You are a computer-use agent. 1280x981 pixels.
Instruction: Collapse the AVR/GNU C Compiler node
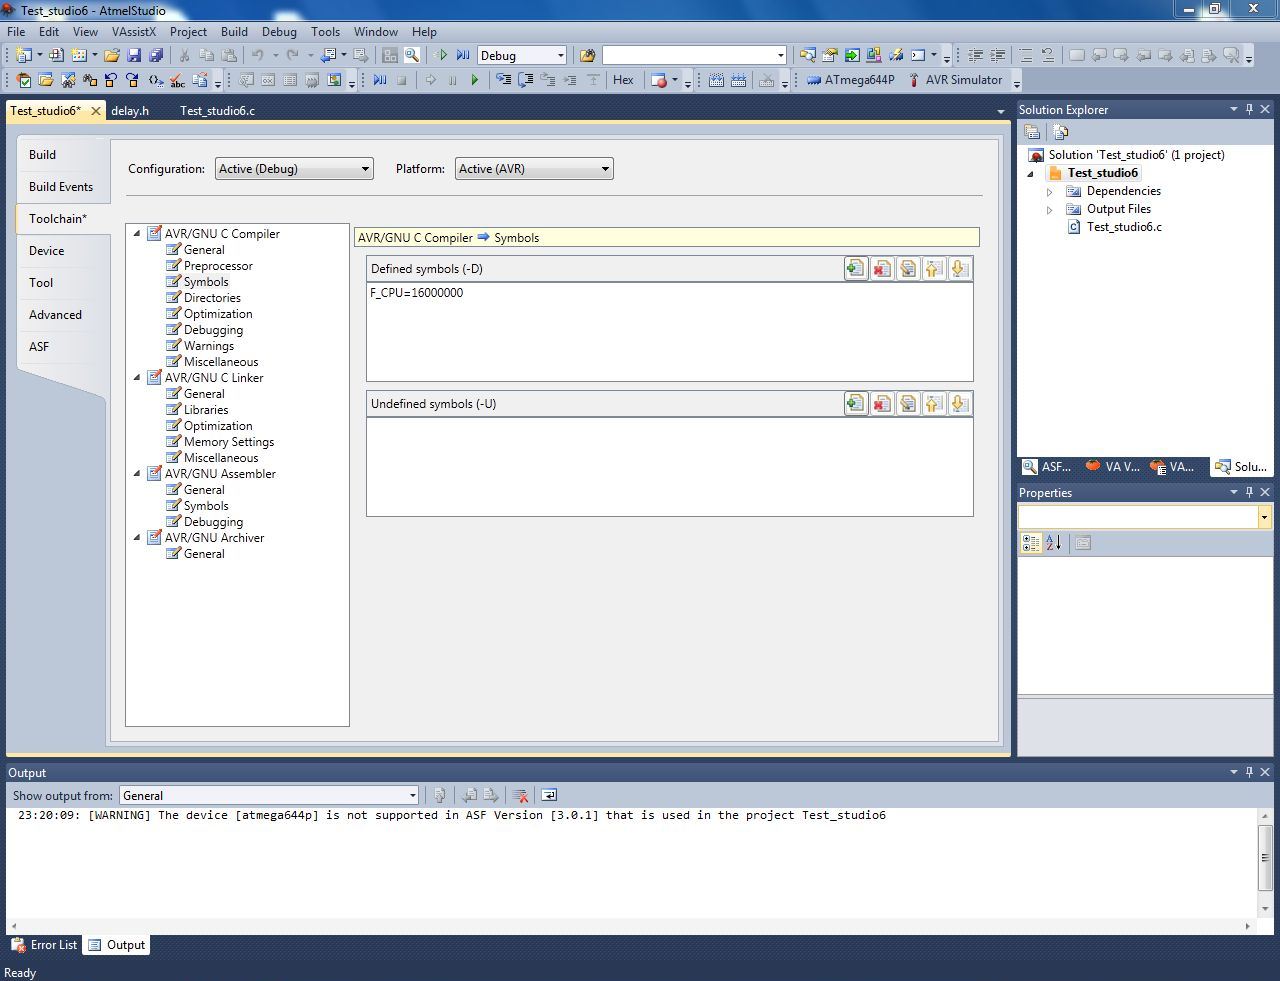pyautogui.click(x=138, y=234)
